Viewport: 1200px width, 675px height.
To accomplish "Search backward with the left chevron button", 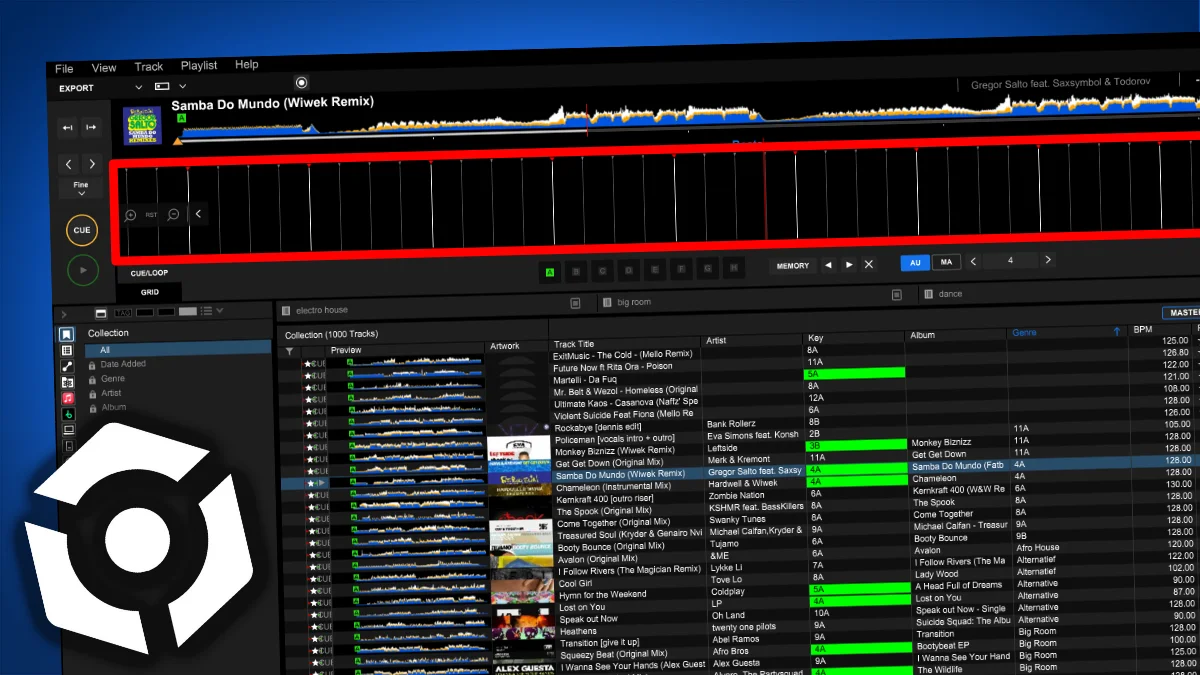I will coord(69,164).
